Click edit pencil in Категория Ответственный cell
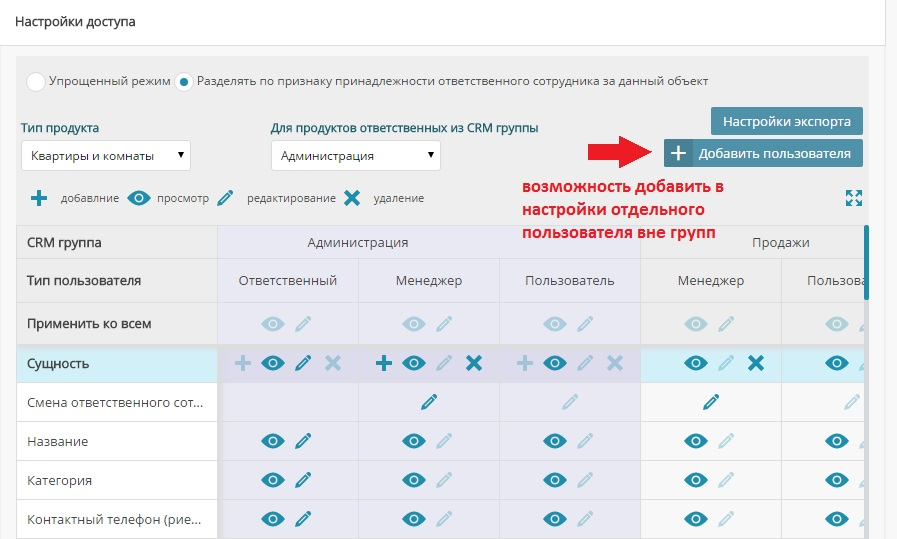Screen dimensions: 897x539 (x=303, y=480)
